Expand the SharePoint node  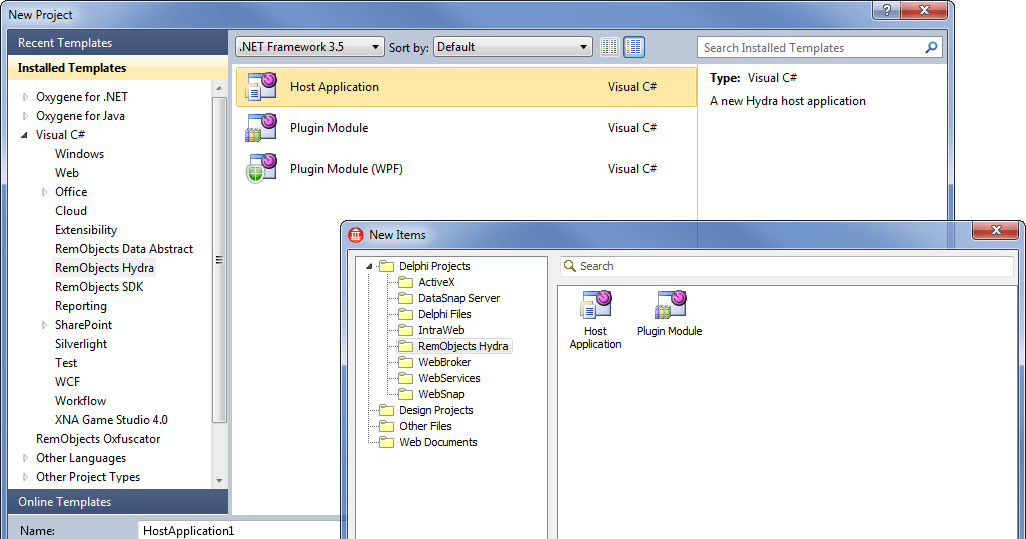[x=44, y=325]
